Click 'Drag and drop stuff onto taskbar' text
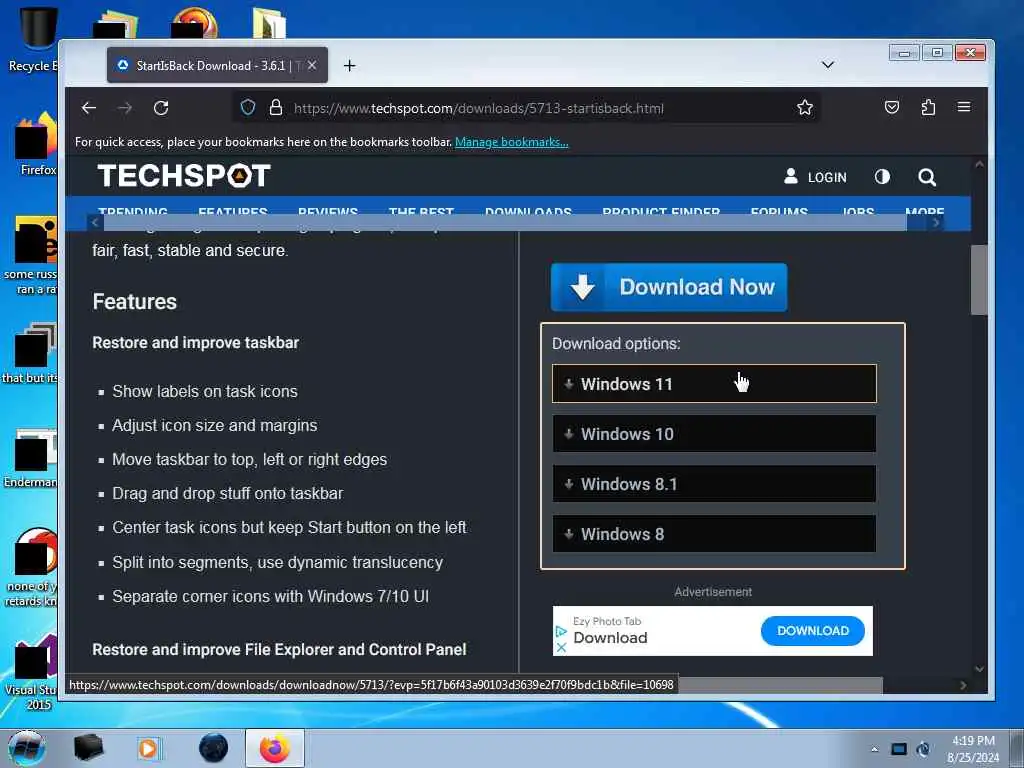 (x=227, y=494)
